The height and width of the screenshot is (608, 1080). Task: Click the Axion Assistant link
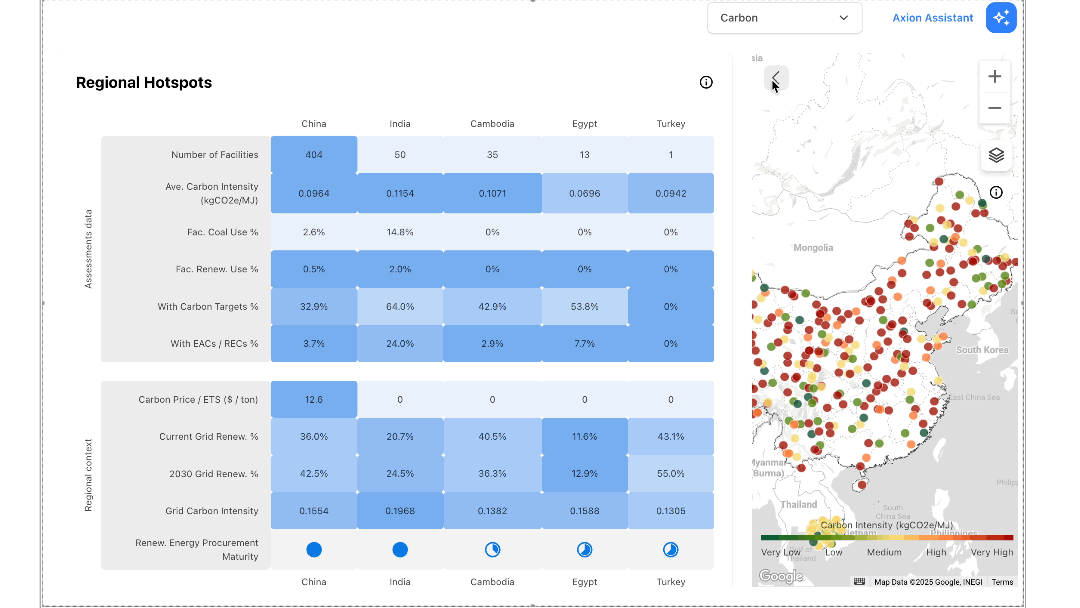[932, 18]
